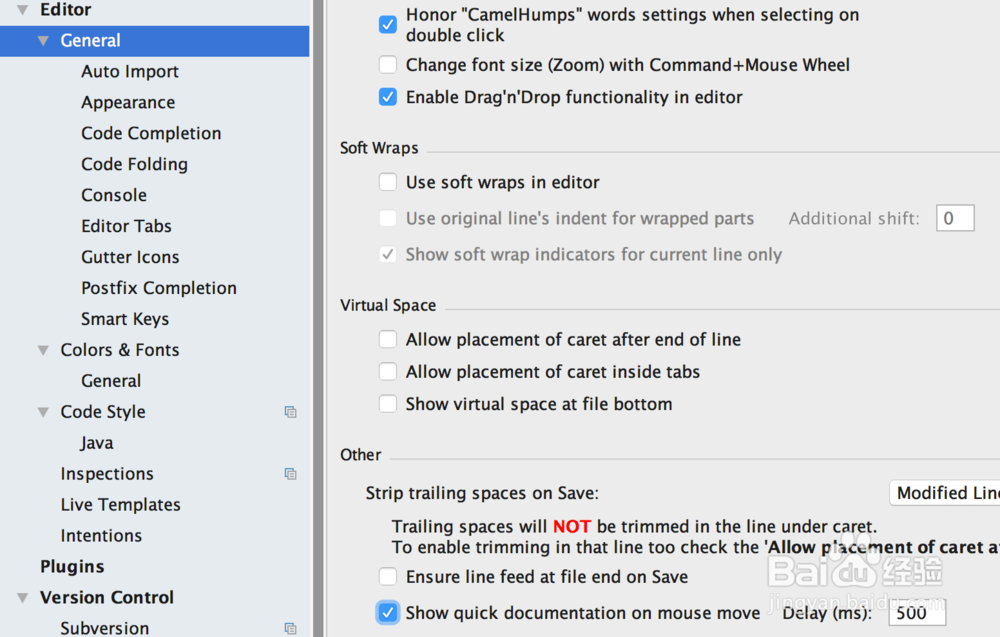Open the Plugins settings page

[x=72, y=567]
